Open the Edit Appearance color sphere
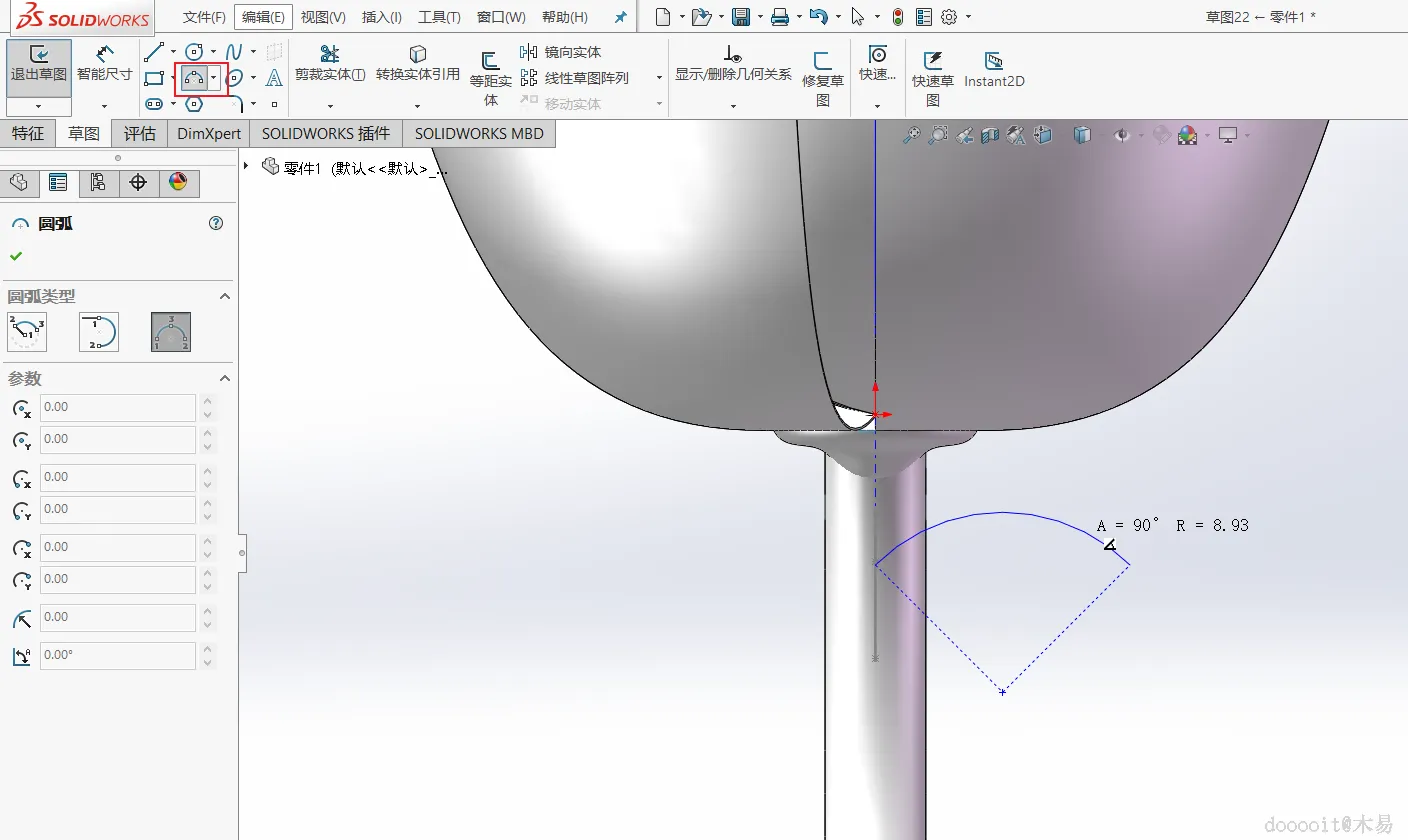This screenshot has width=1408, height=840. point(1187,135)
